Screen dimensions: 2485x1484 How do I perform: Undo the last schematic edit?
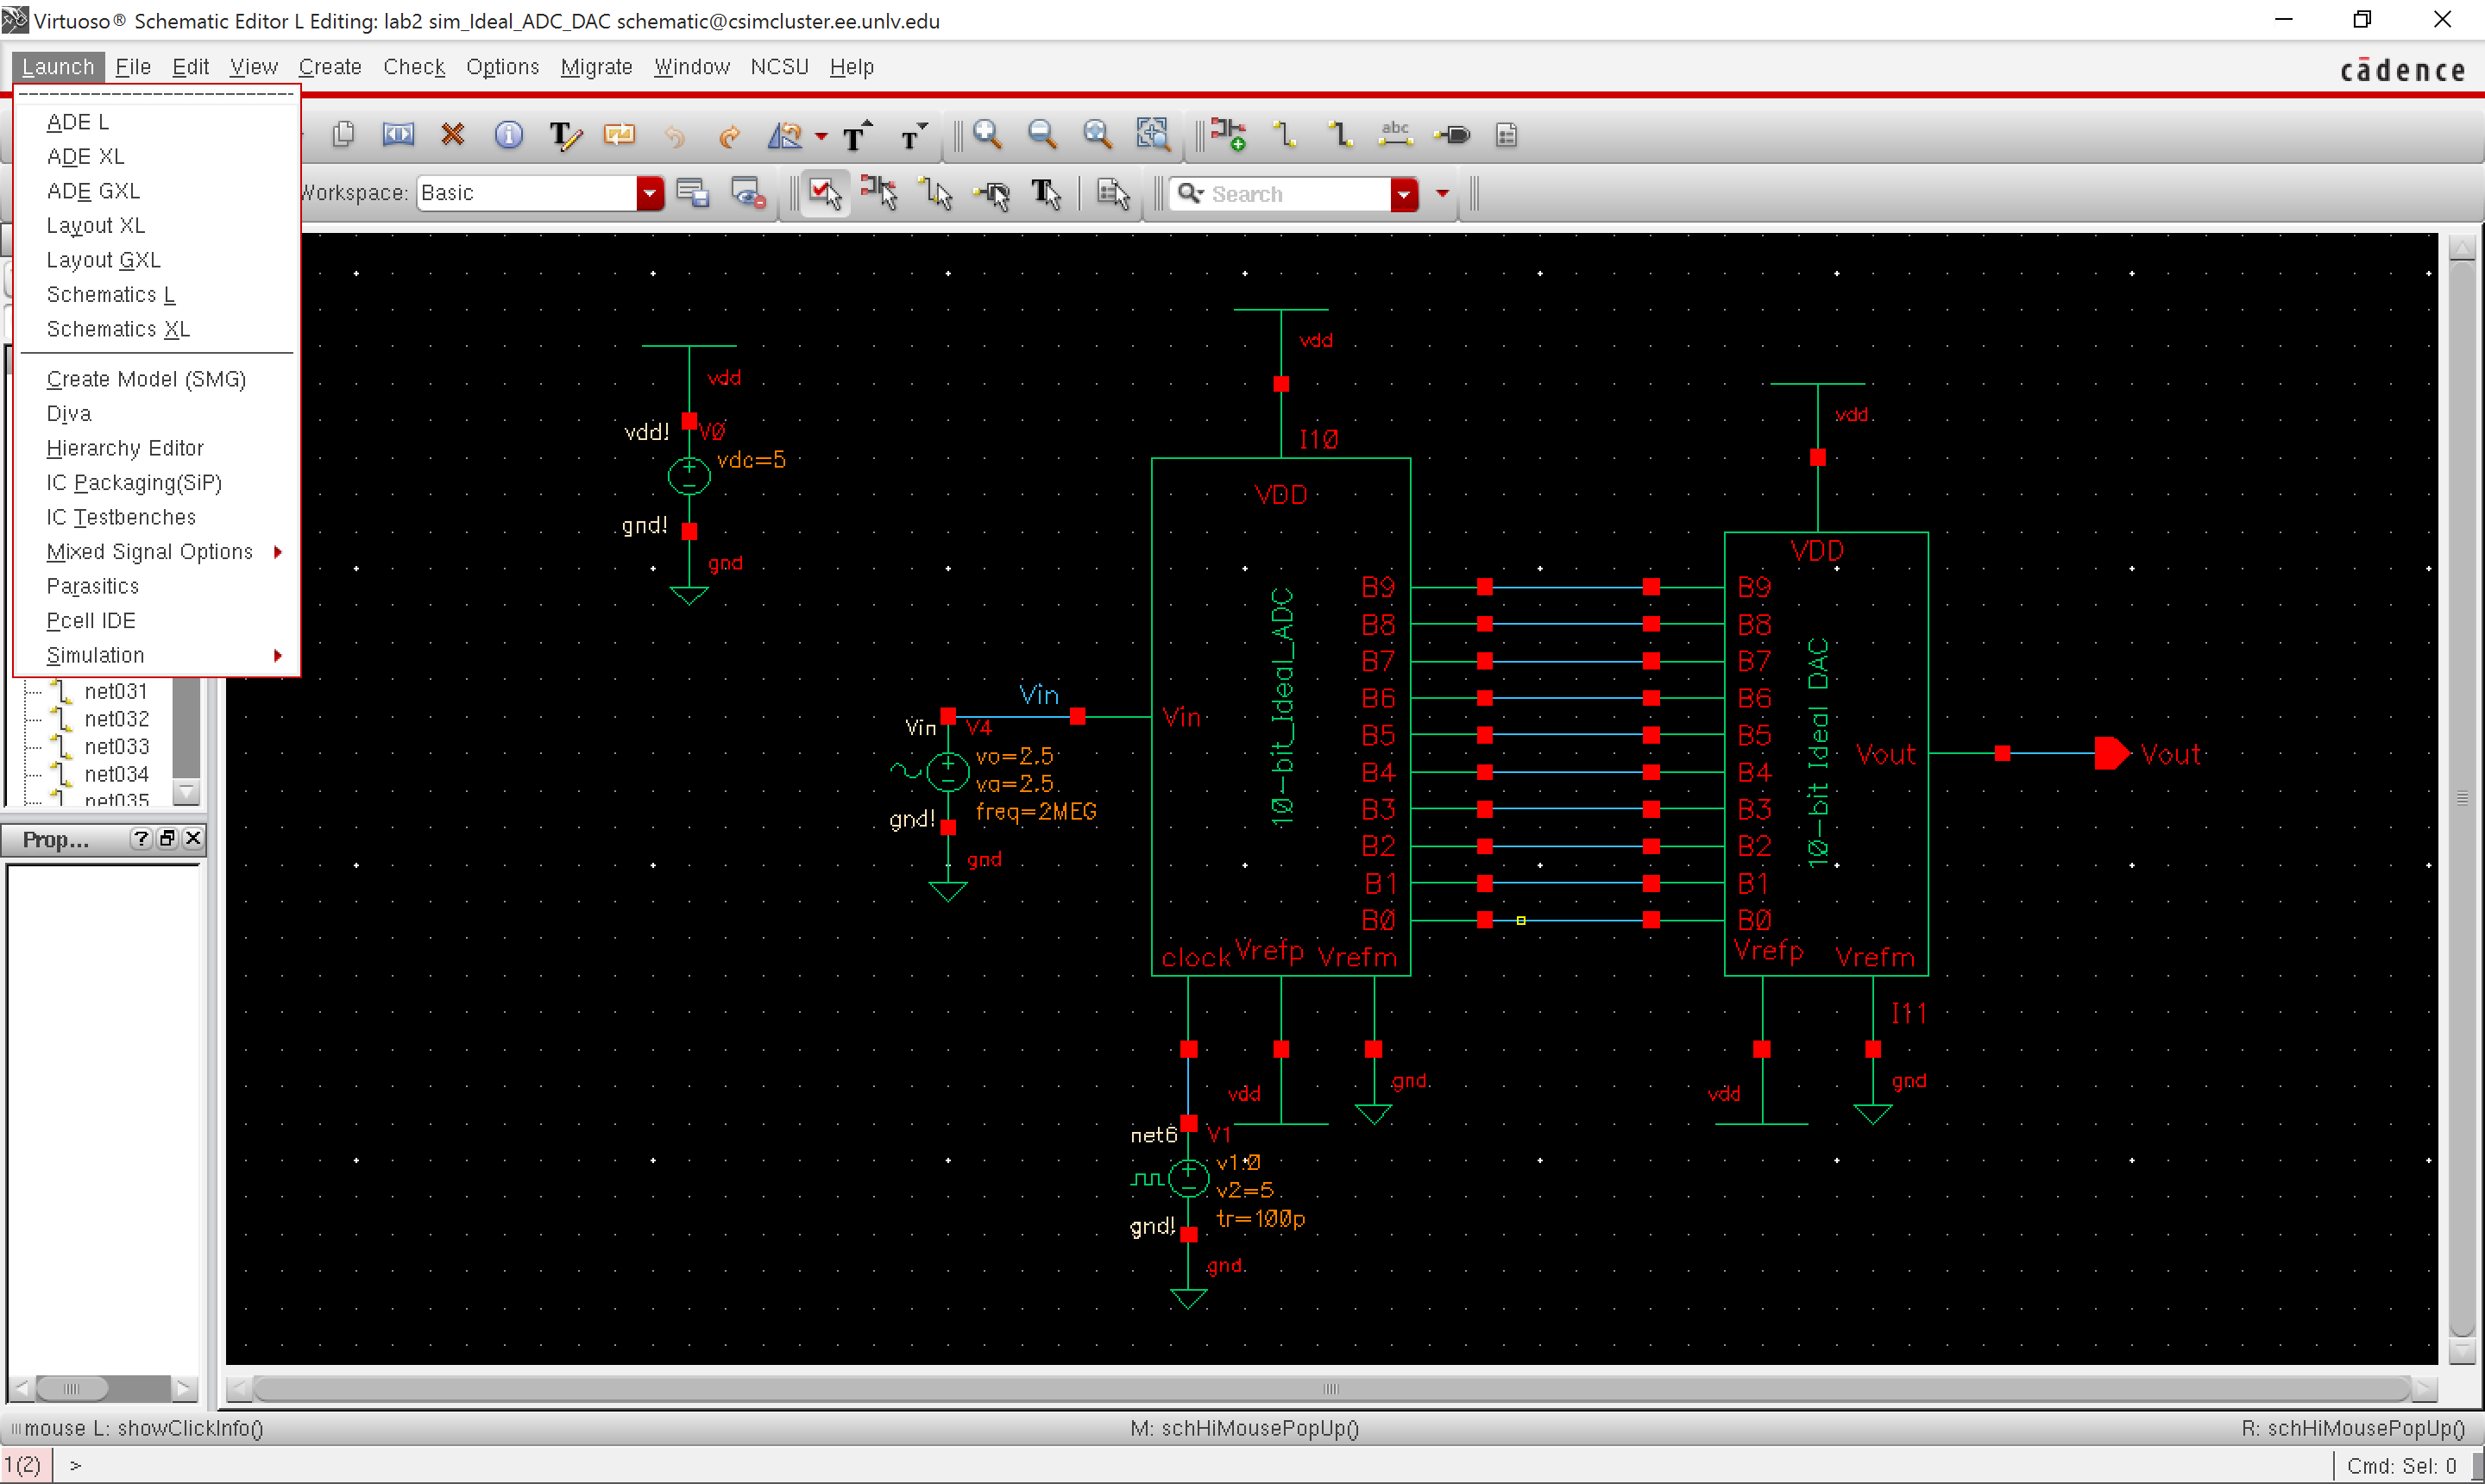[x=675, y=136]
